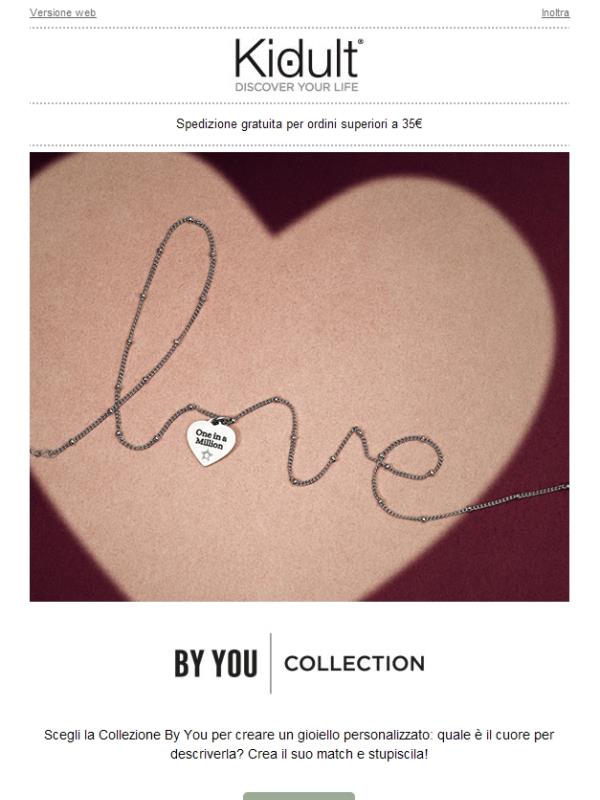Click the green button below the paragraph
This screenshot has width=600, height=800.
pyautogui.click(x=299, y=796)
